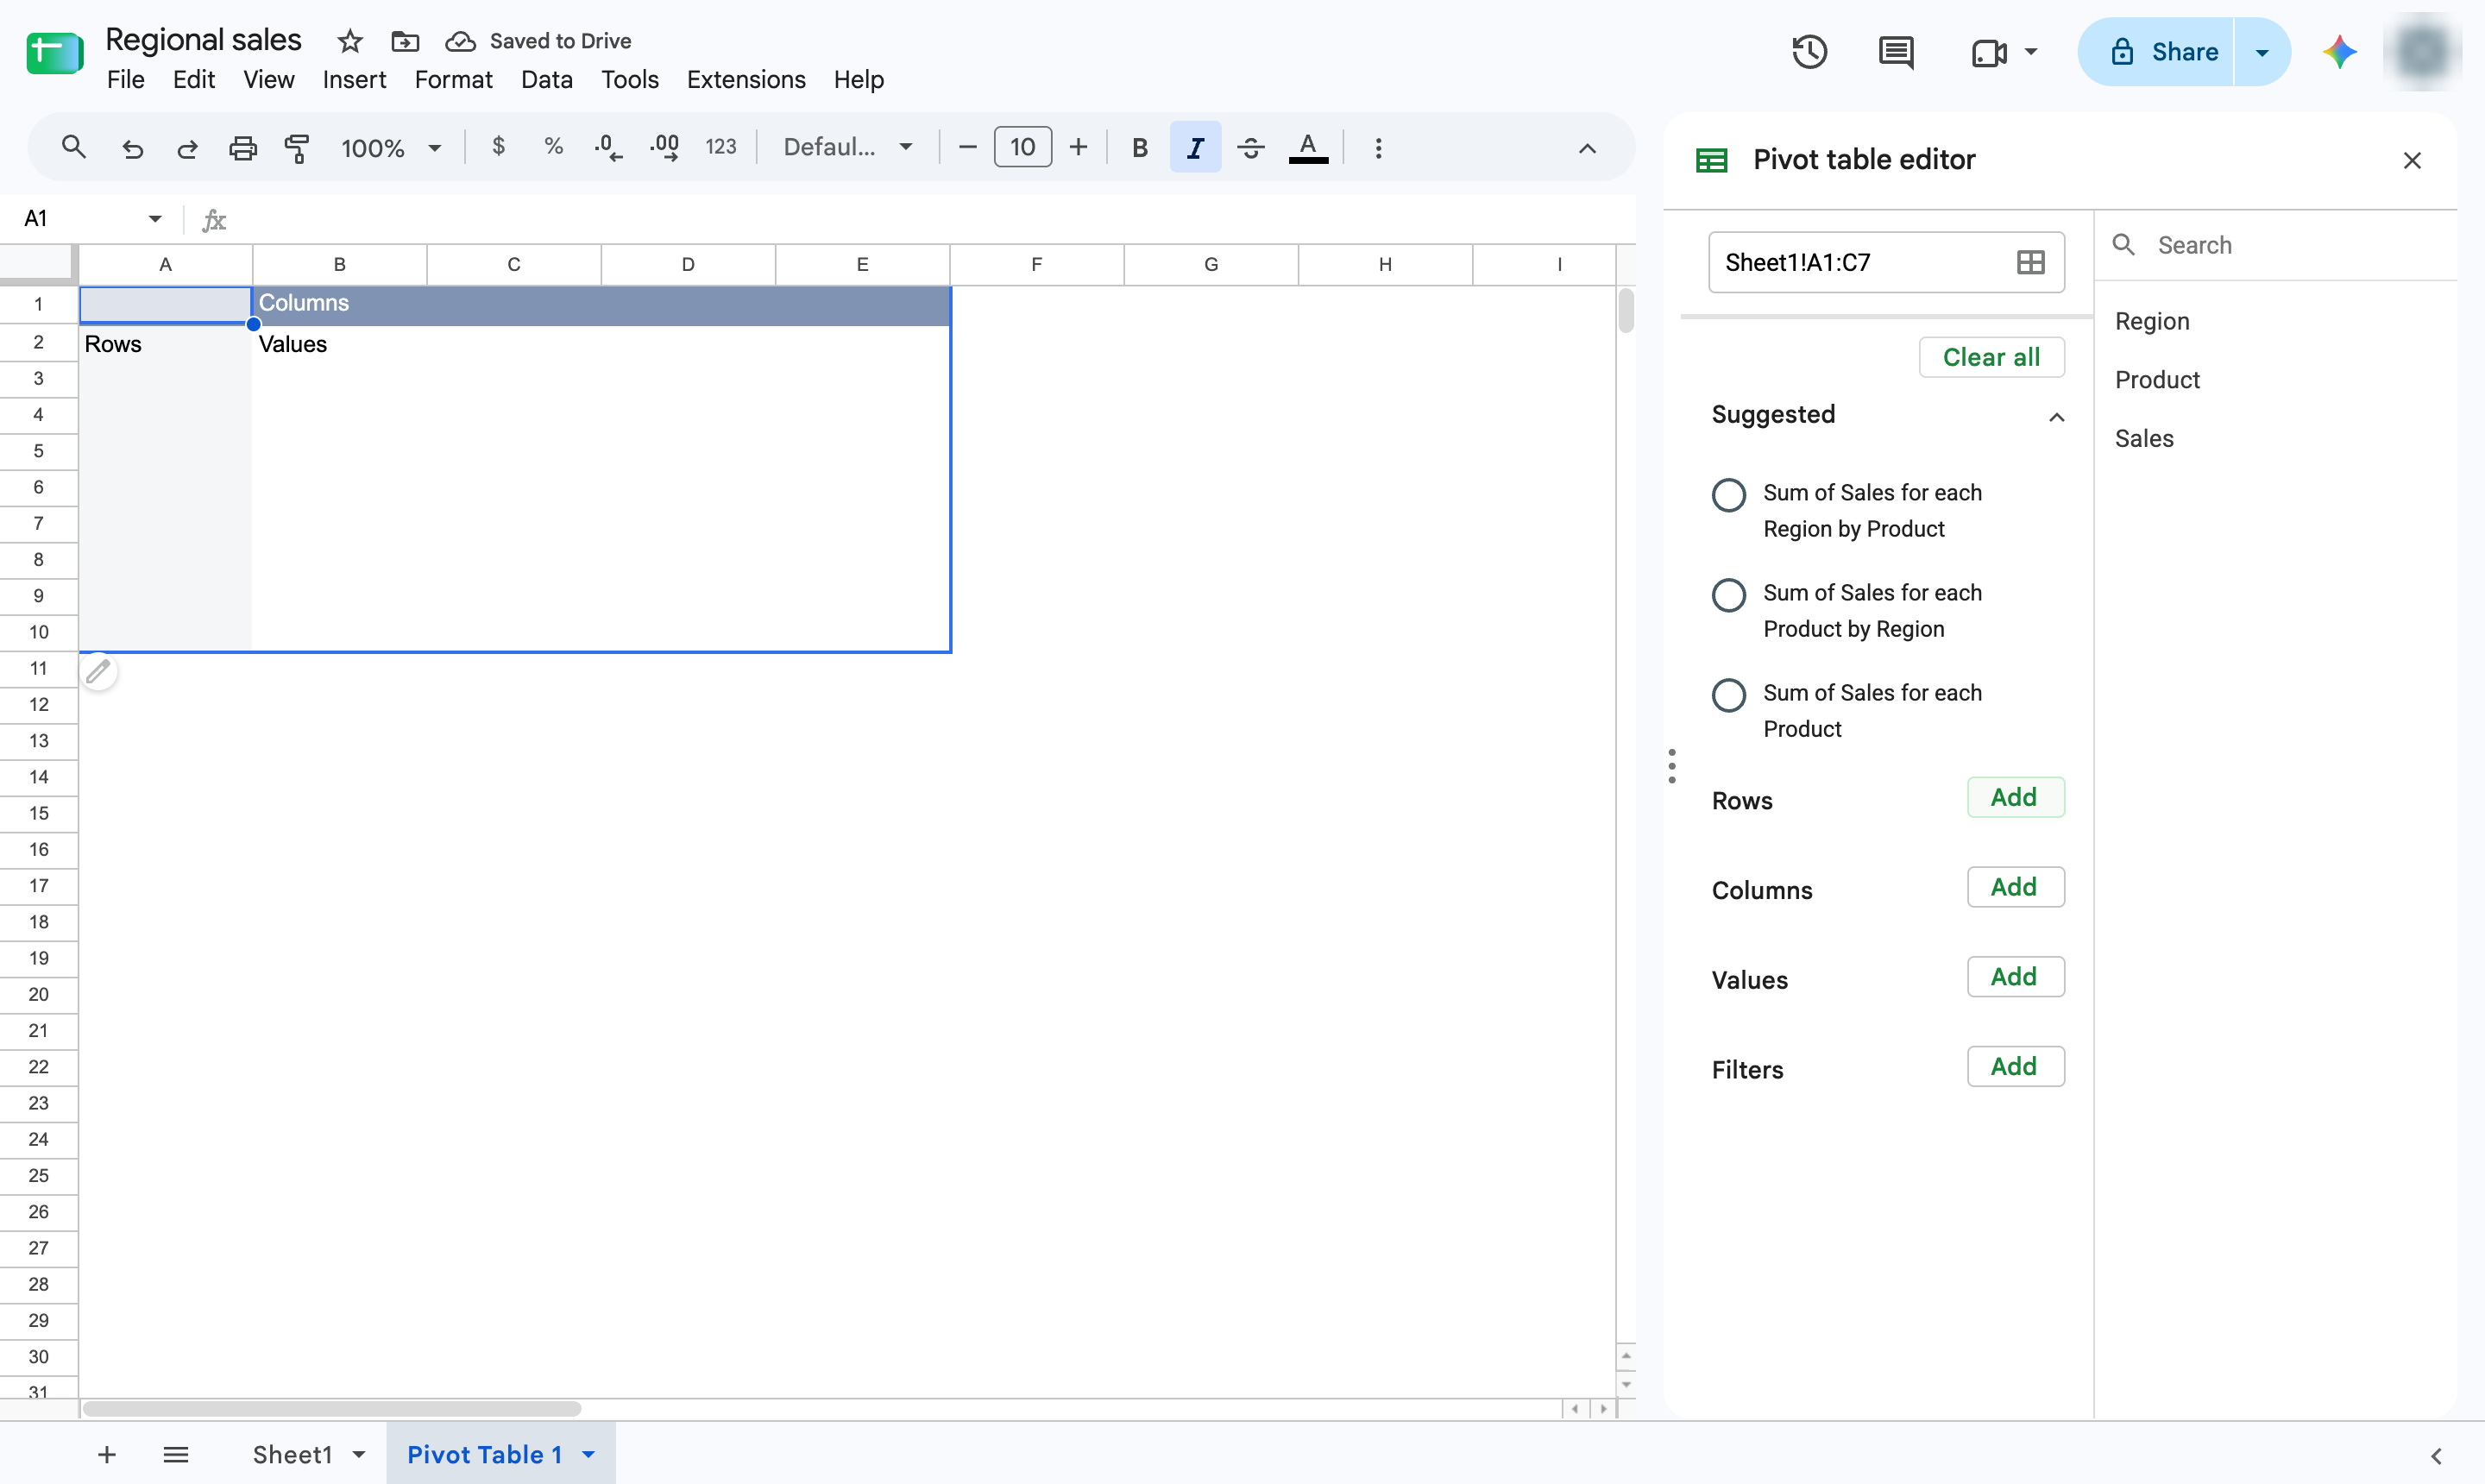Select the Paint format roller tool
Image resolution: width=2485 pixels, height=1484 pixels.
297,148
